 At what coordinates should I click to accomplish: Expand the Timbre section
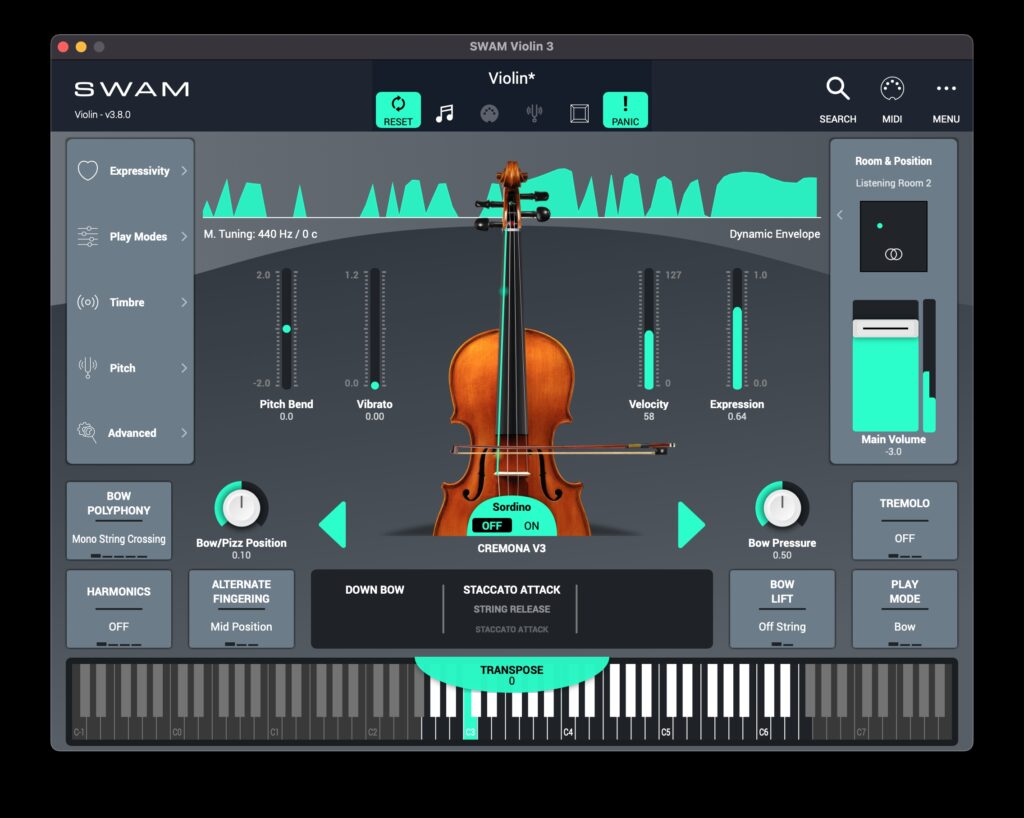128,302
